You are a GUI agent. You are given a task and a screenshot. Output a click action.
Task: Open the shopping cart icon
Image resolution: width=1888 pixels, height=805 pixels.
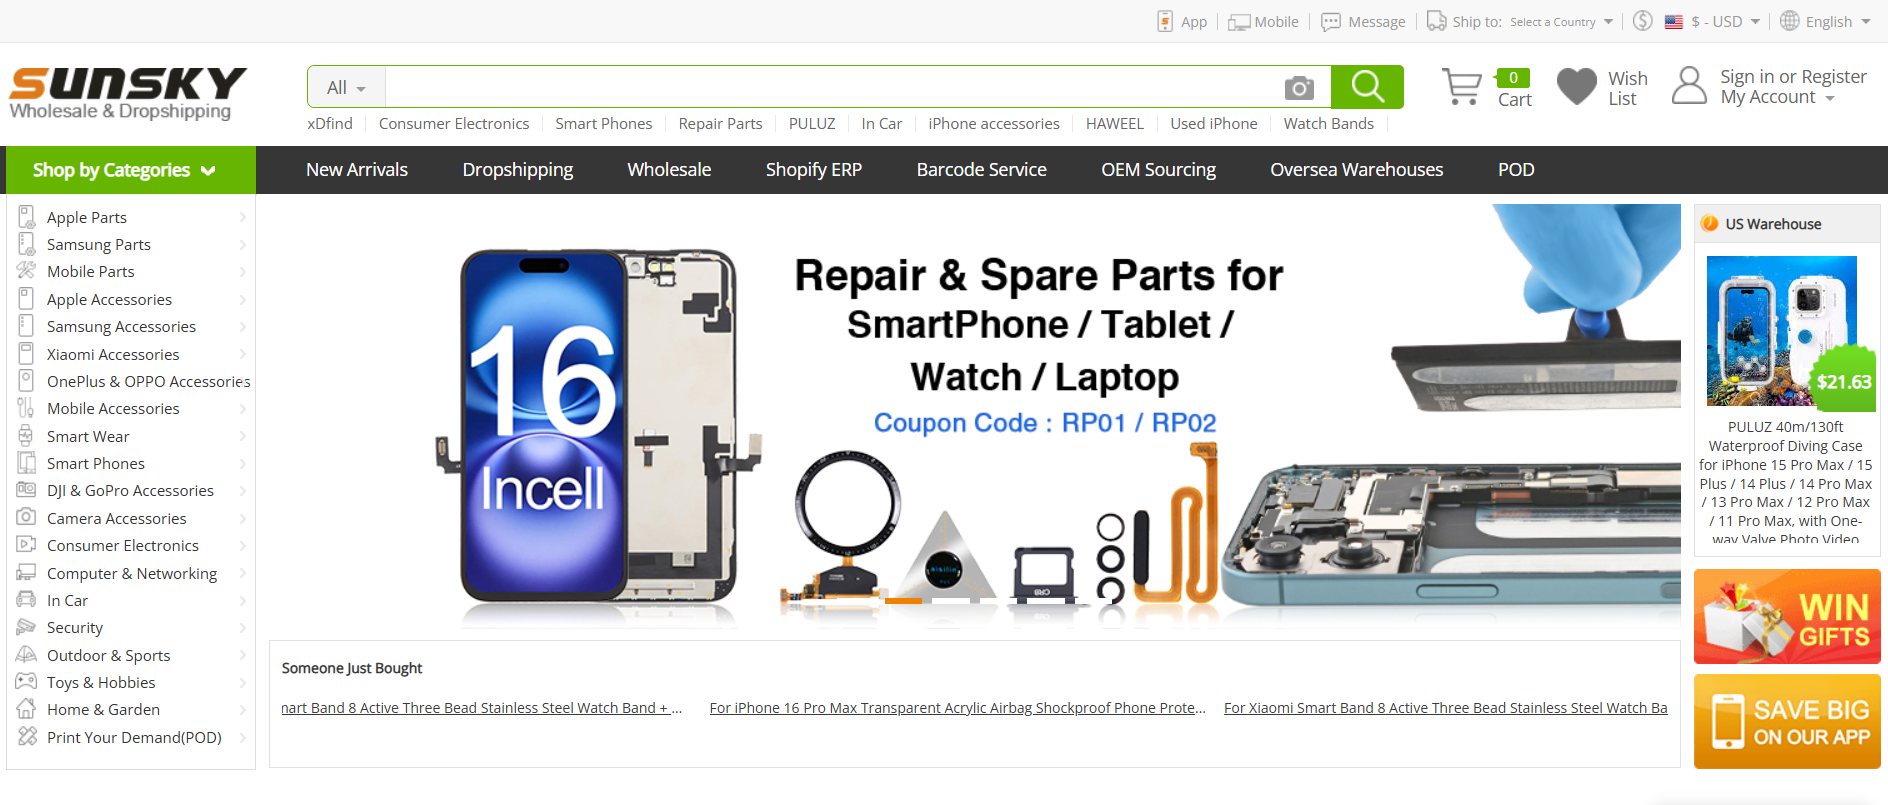tap(1462, 87)
